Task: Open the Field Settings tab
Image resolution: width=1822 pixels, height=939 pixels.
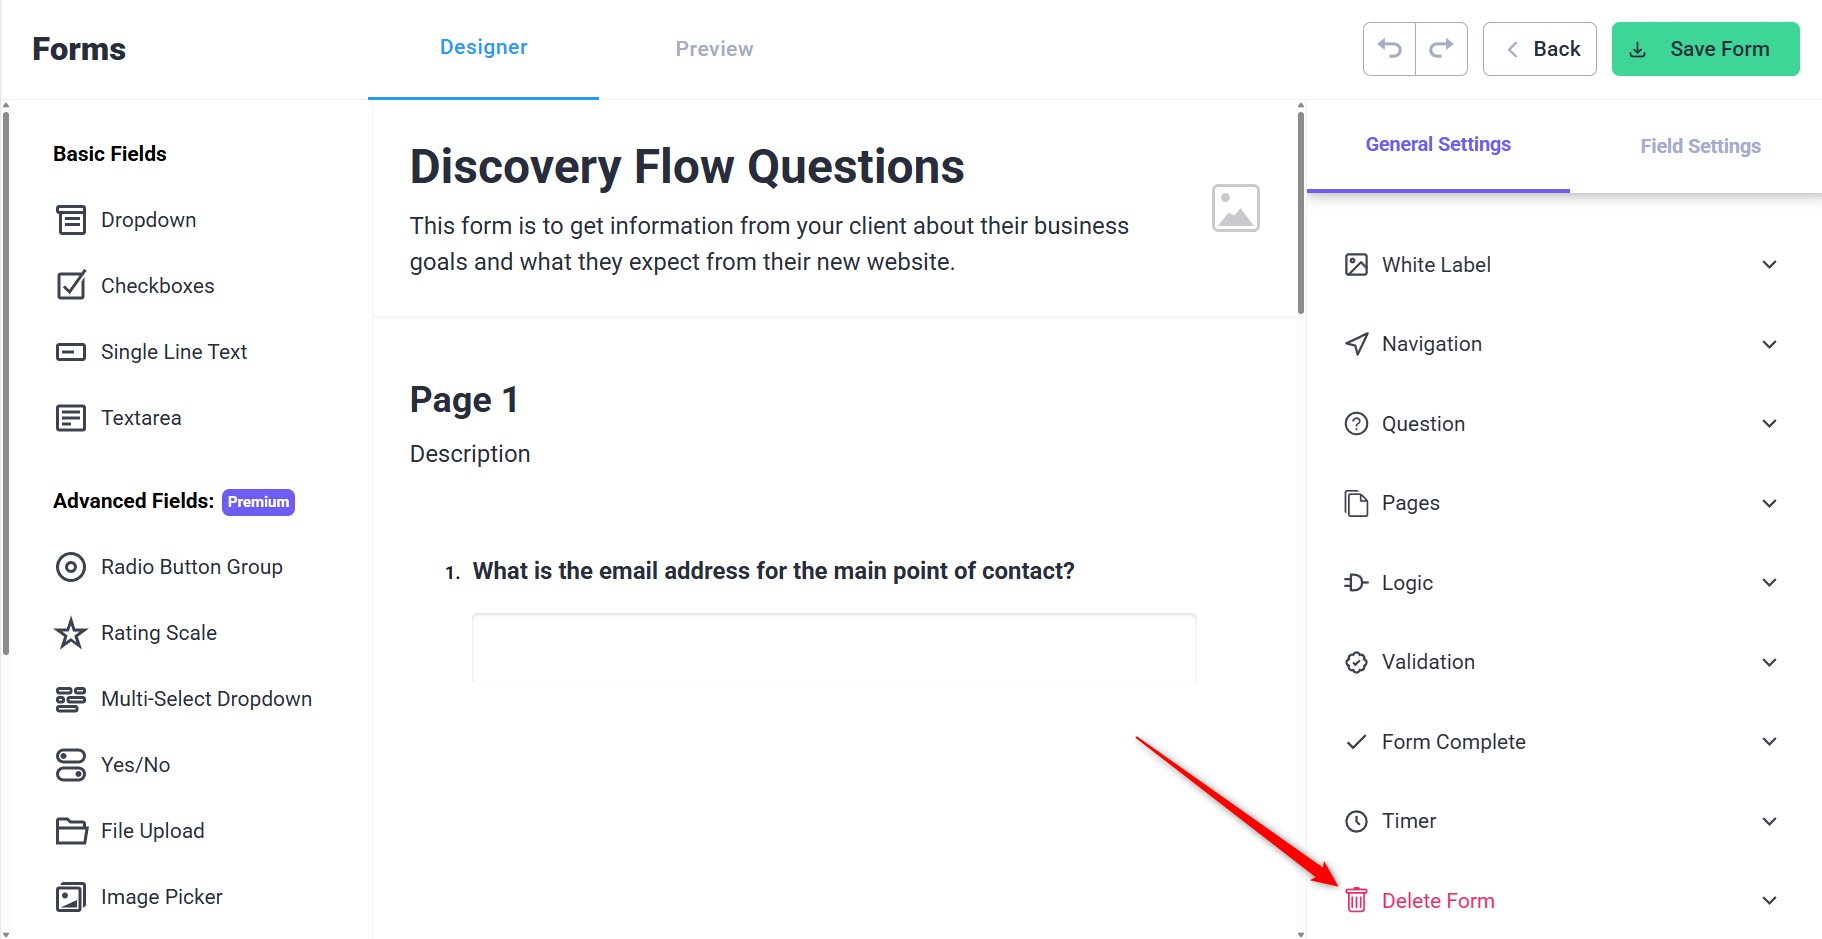Action: click(x=1700, y=146)
